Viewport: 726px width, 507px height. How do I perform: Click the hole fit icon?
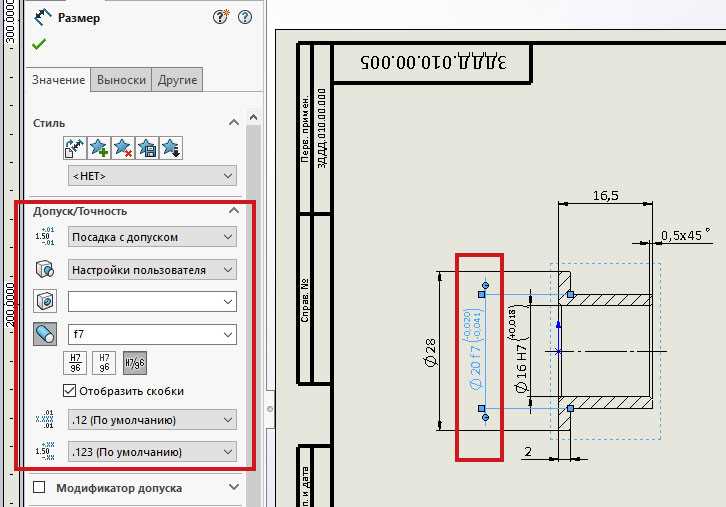tap(45, 301)
